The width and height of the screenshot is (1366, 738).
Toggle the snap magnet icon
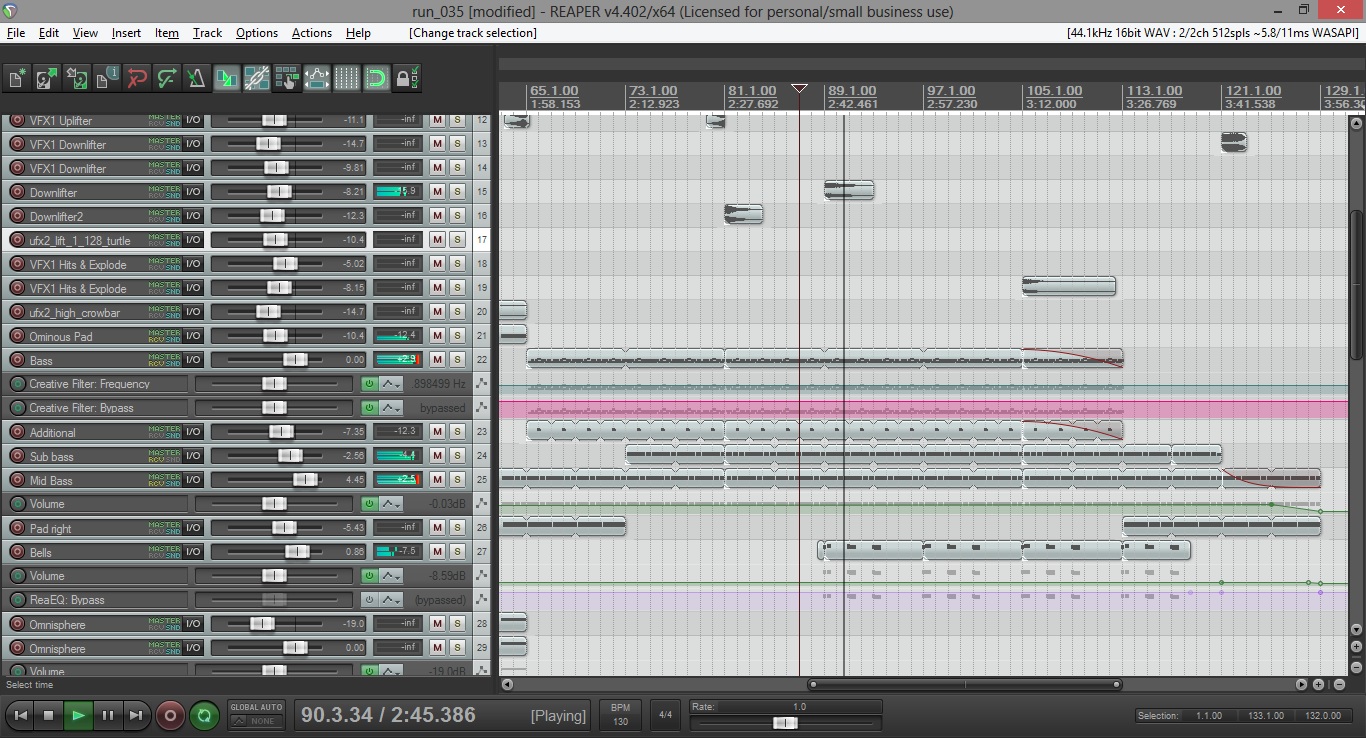click(377, 78)
